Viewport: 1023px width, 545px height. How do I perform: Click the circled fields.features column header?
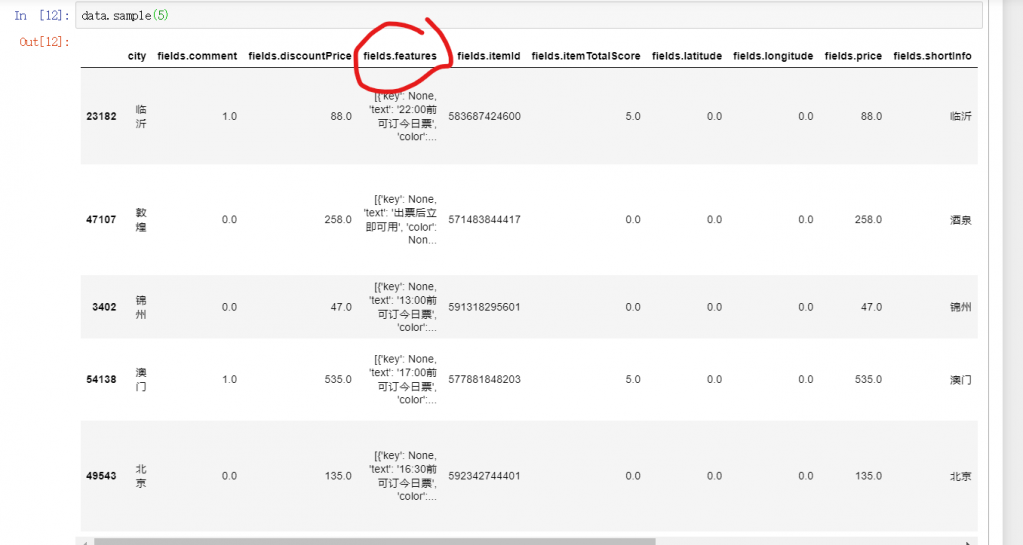point(400,56)
